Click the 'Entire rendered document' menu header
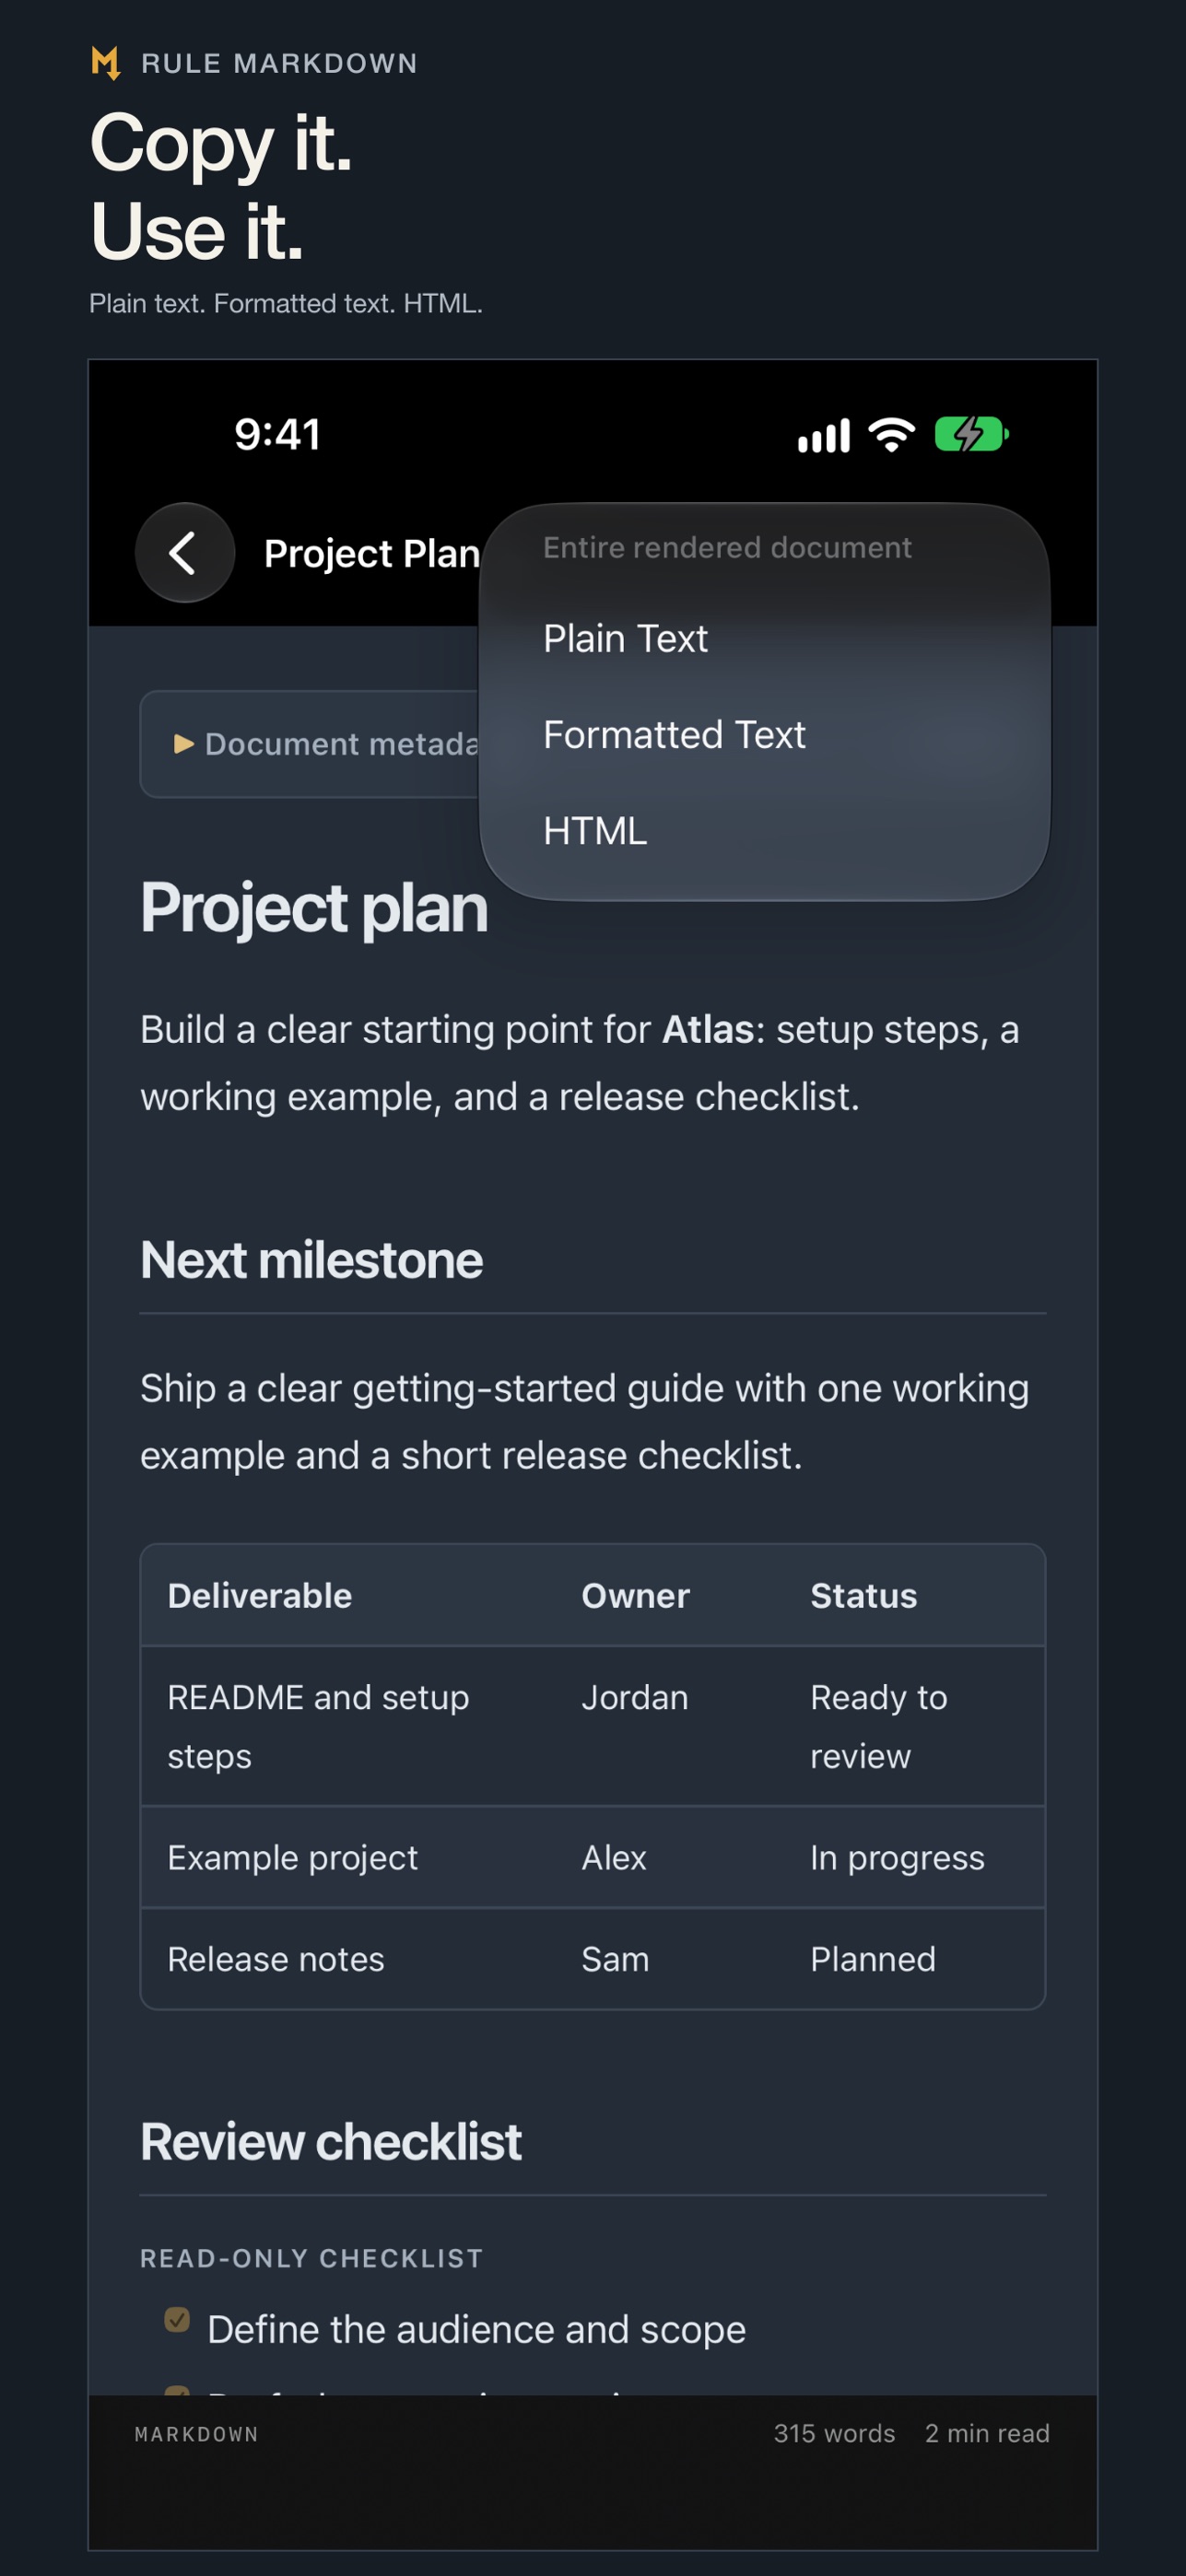The height and width of the screenshot is (2576, 1186). (727, 548)
